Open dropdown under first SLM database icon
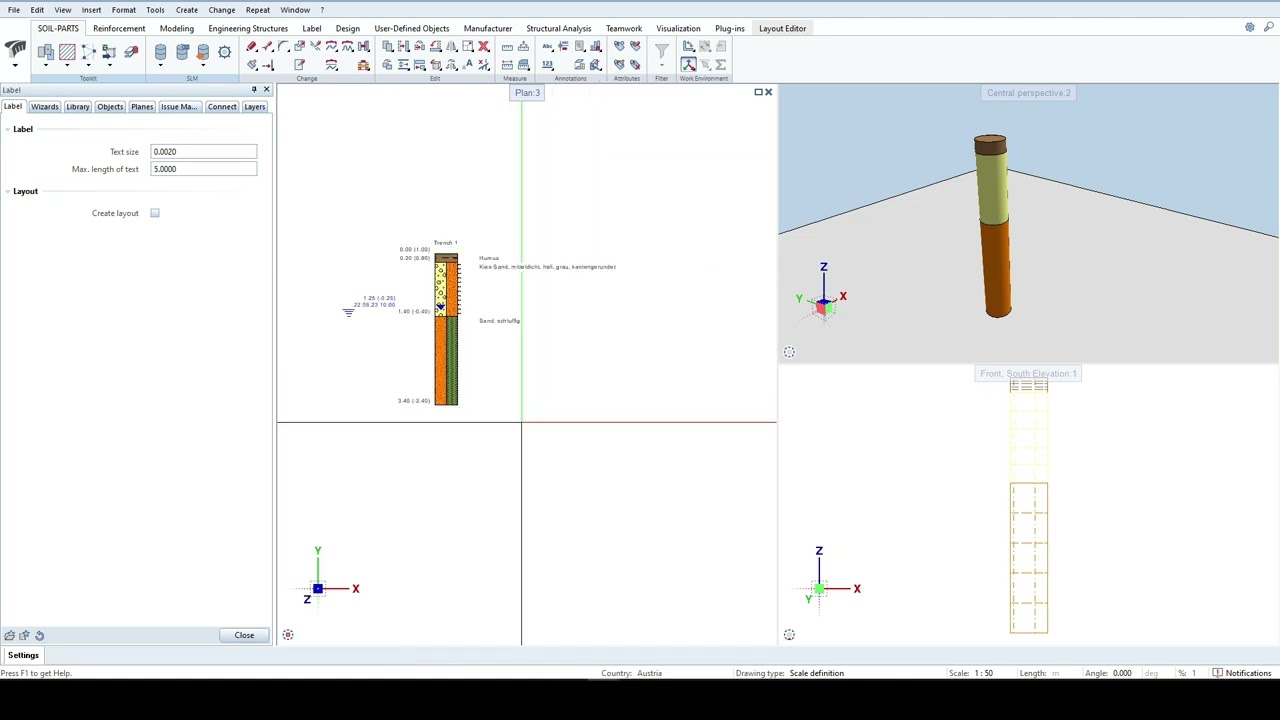 160,65
